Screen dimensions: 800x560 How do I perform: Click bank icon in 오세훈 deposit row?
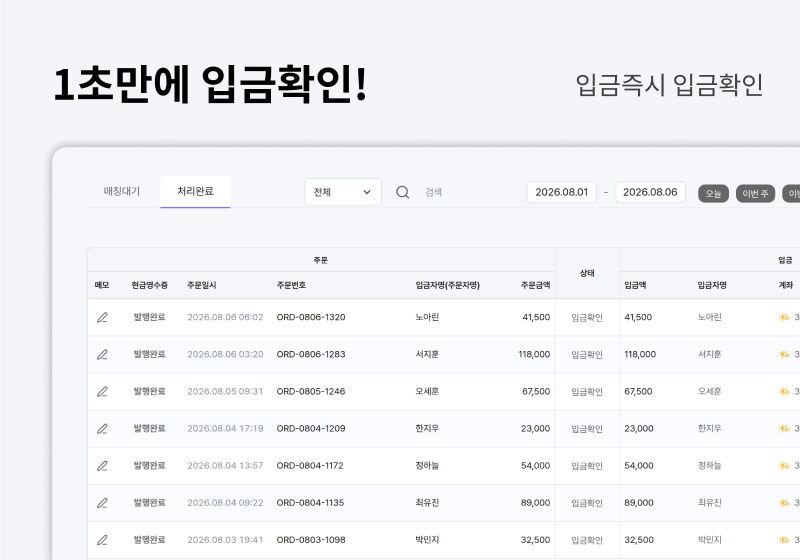coord(784,392)
